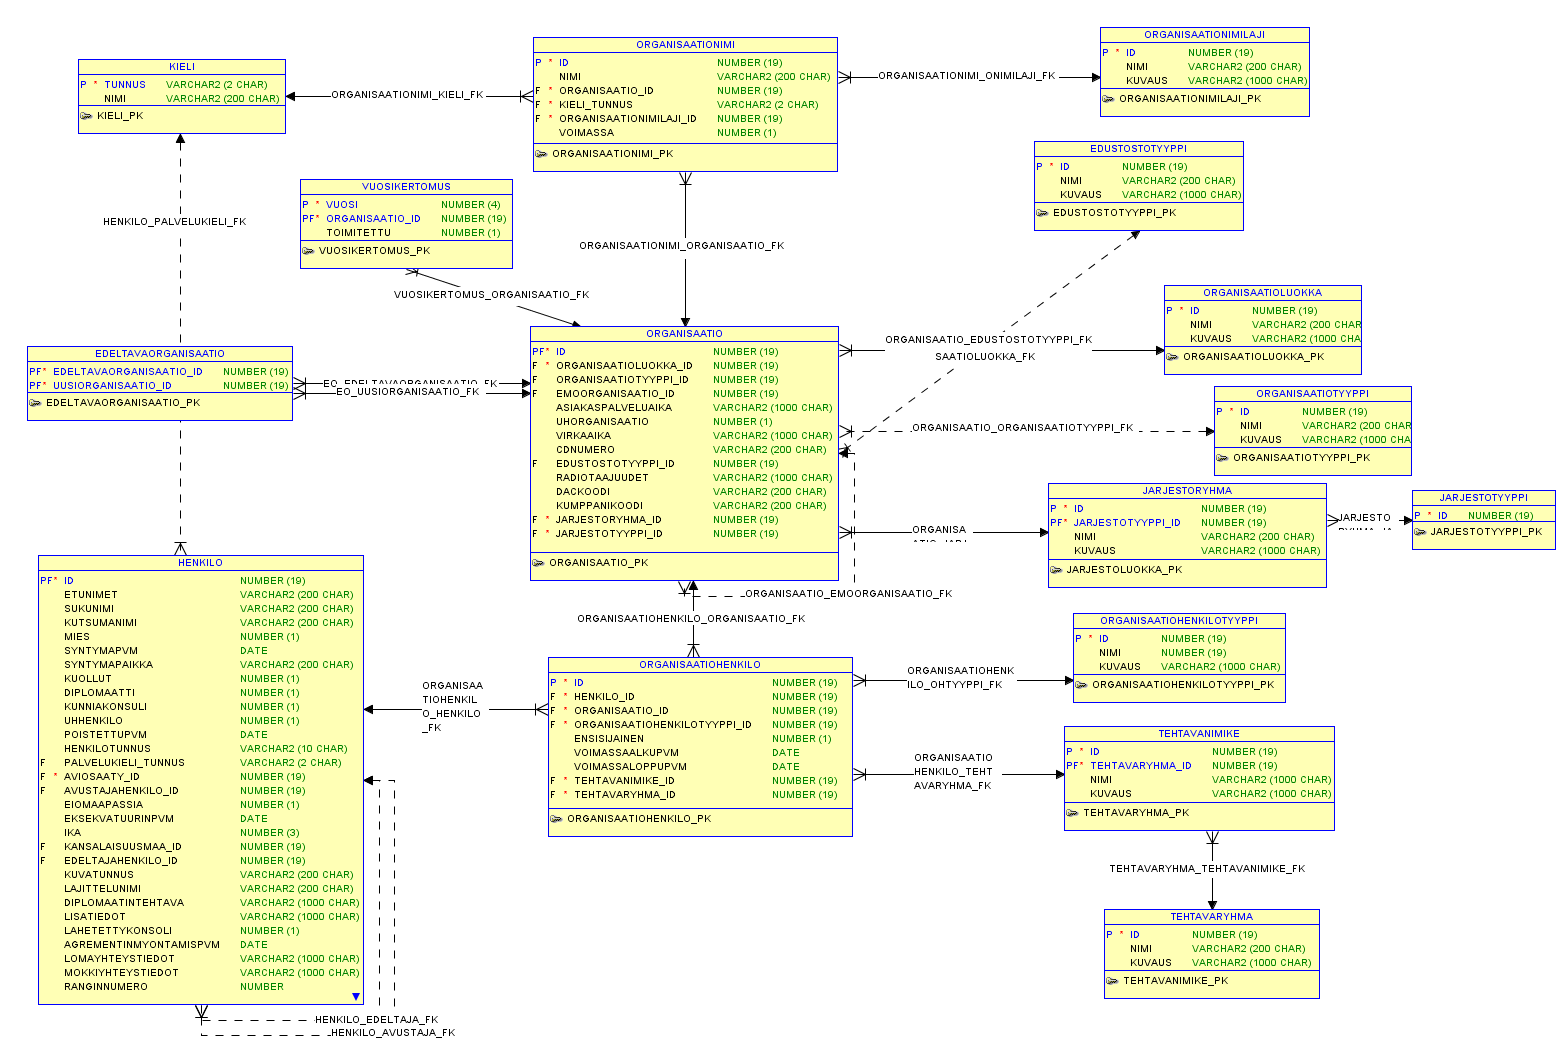Select the ORGANISAATIONIMI table header
Screen dimensions: 1556x1045
[685, 45]
